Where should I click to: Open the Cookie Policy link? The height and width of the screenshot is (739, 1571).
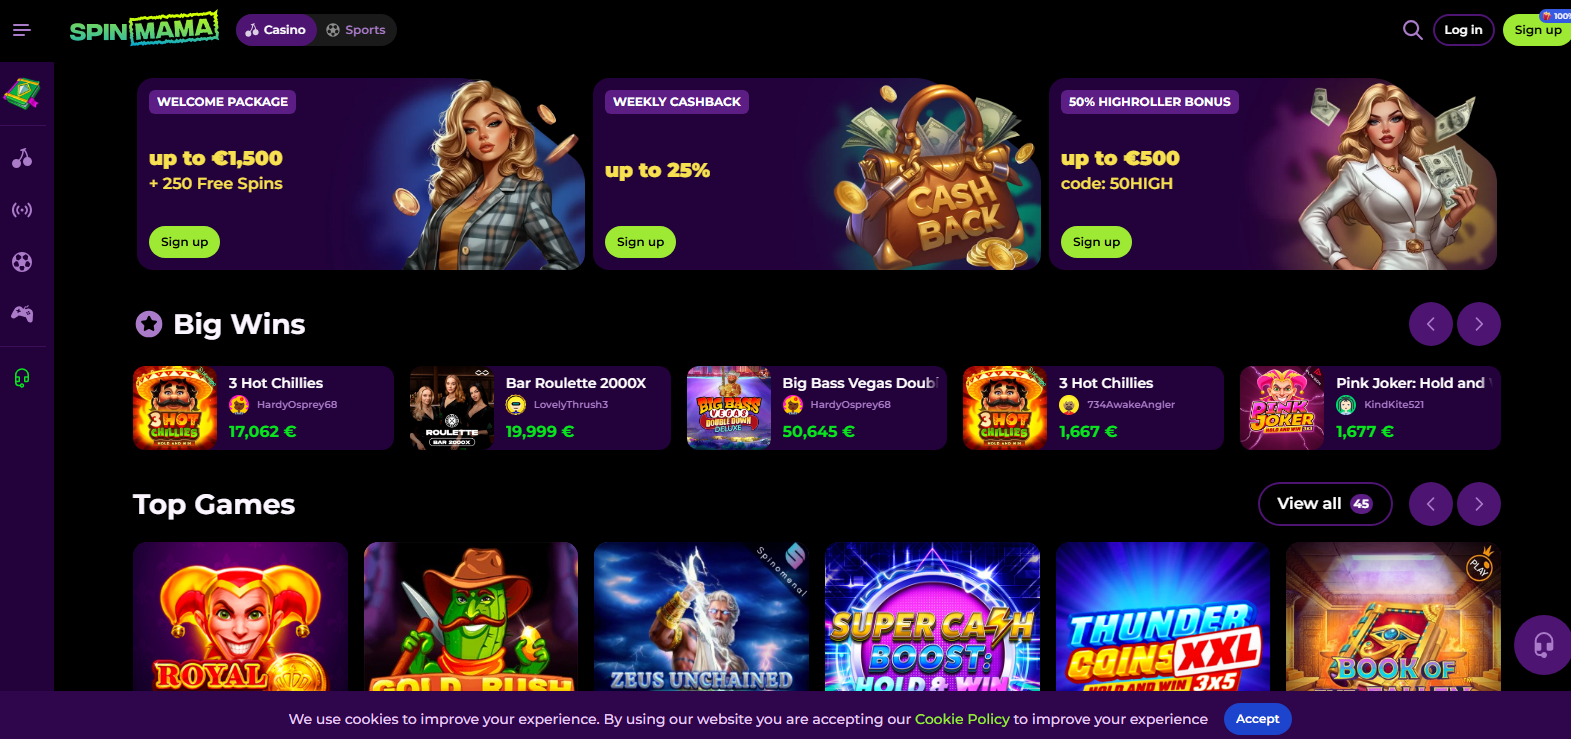(962, 719)
